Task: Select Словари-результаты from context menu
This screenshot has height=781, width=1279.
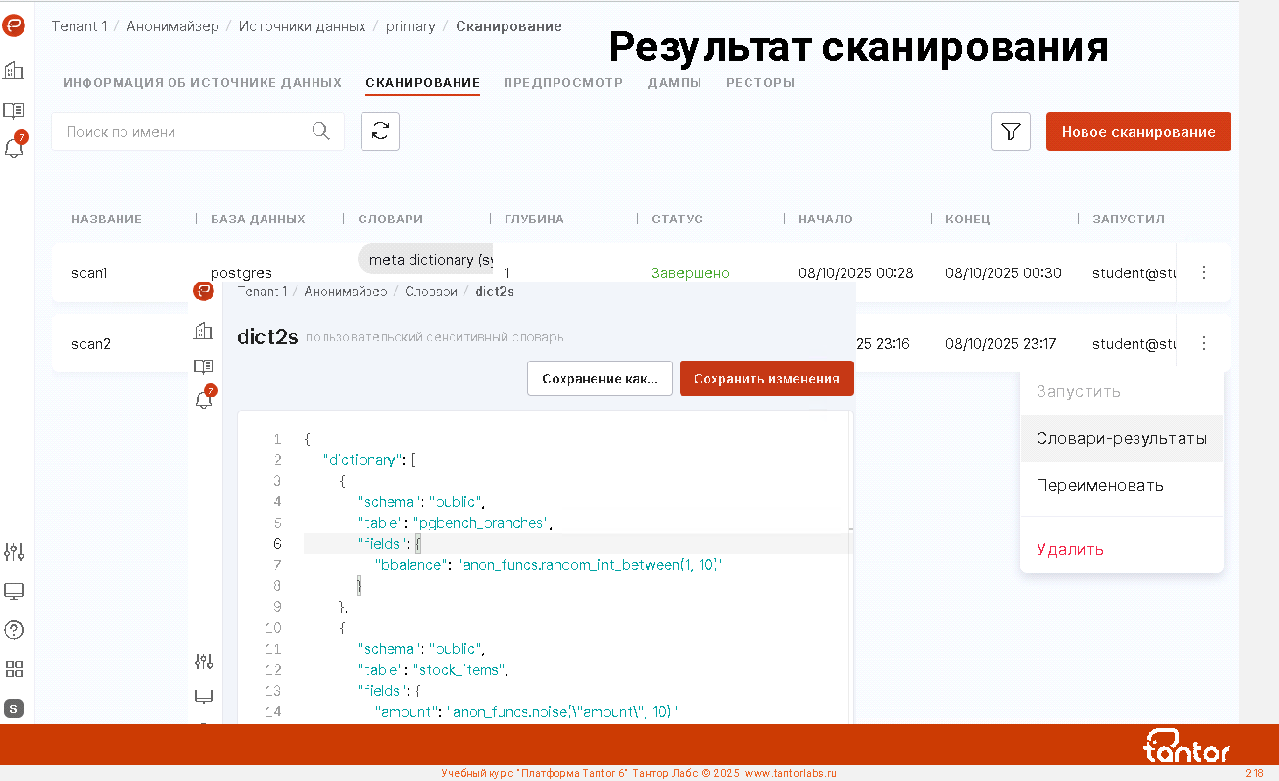Action: click(1121, 438)
